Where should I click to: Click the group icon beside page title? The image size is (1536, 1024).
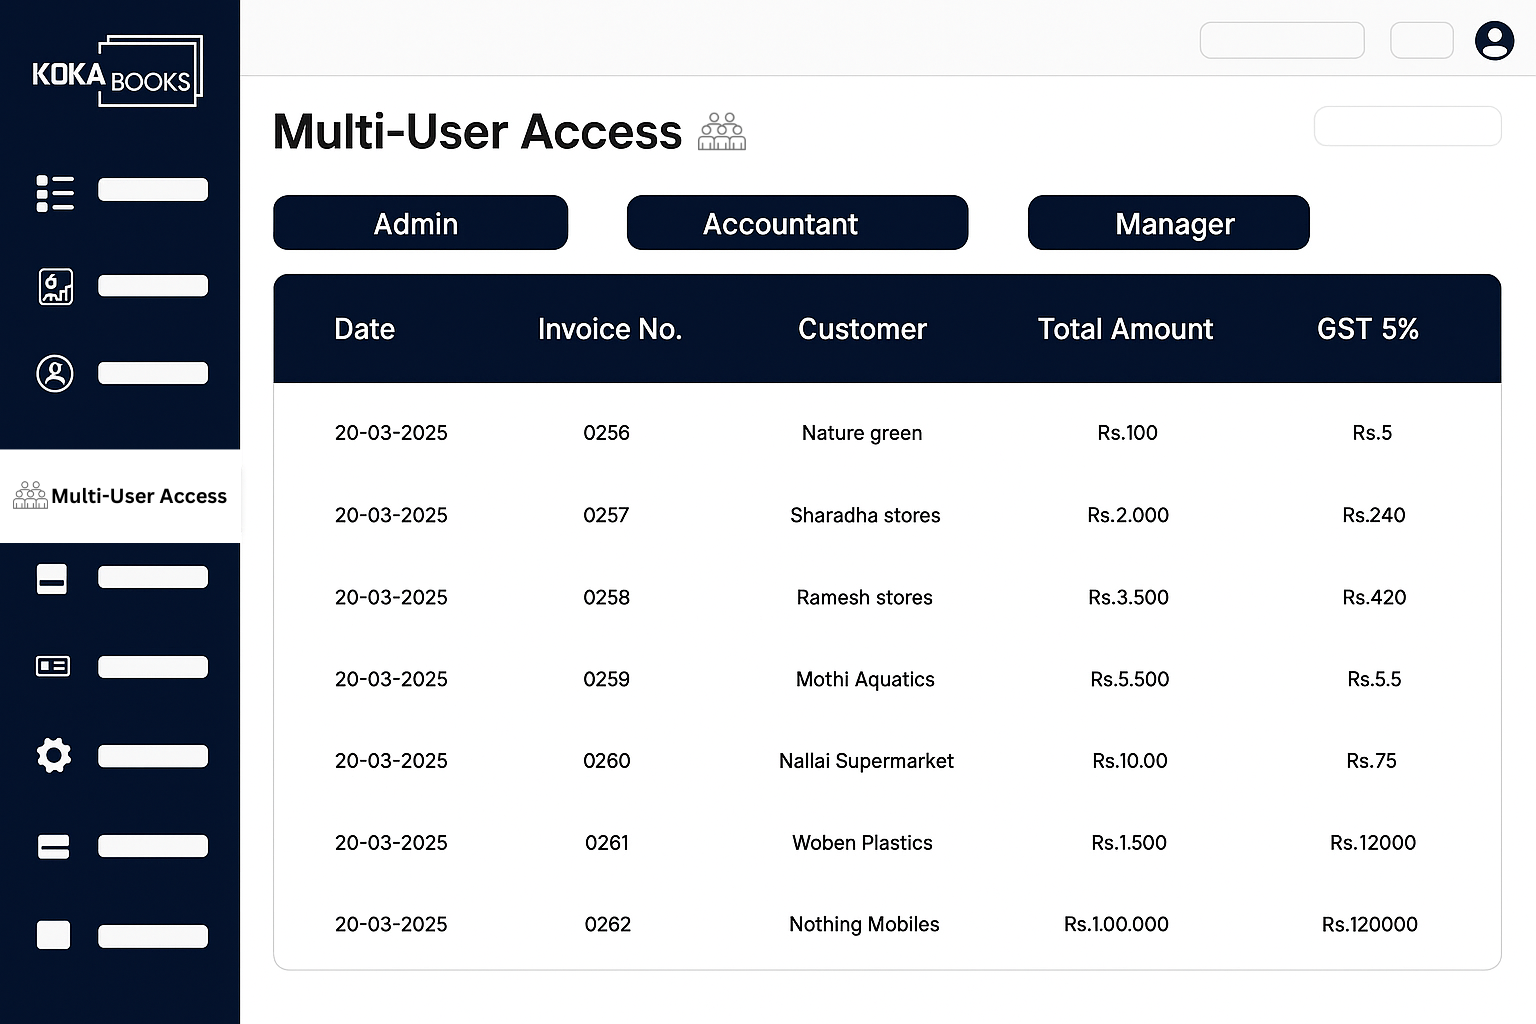pos(722,132)
